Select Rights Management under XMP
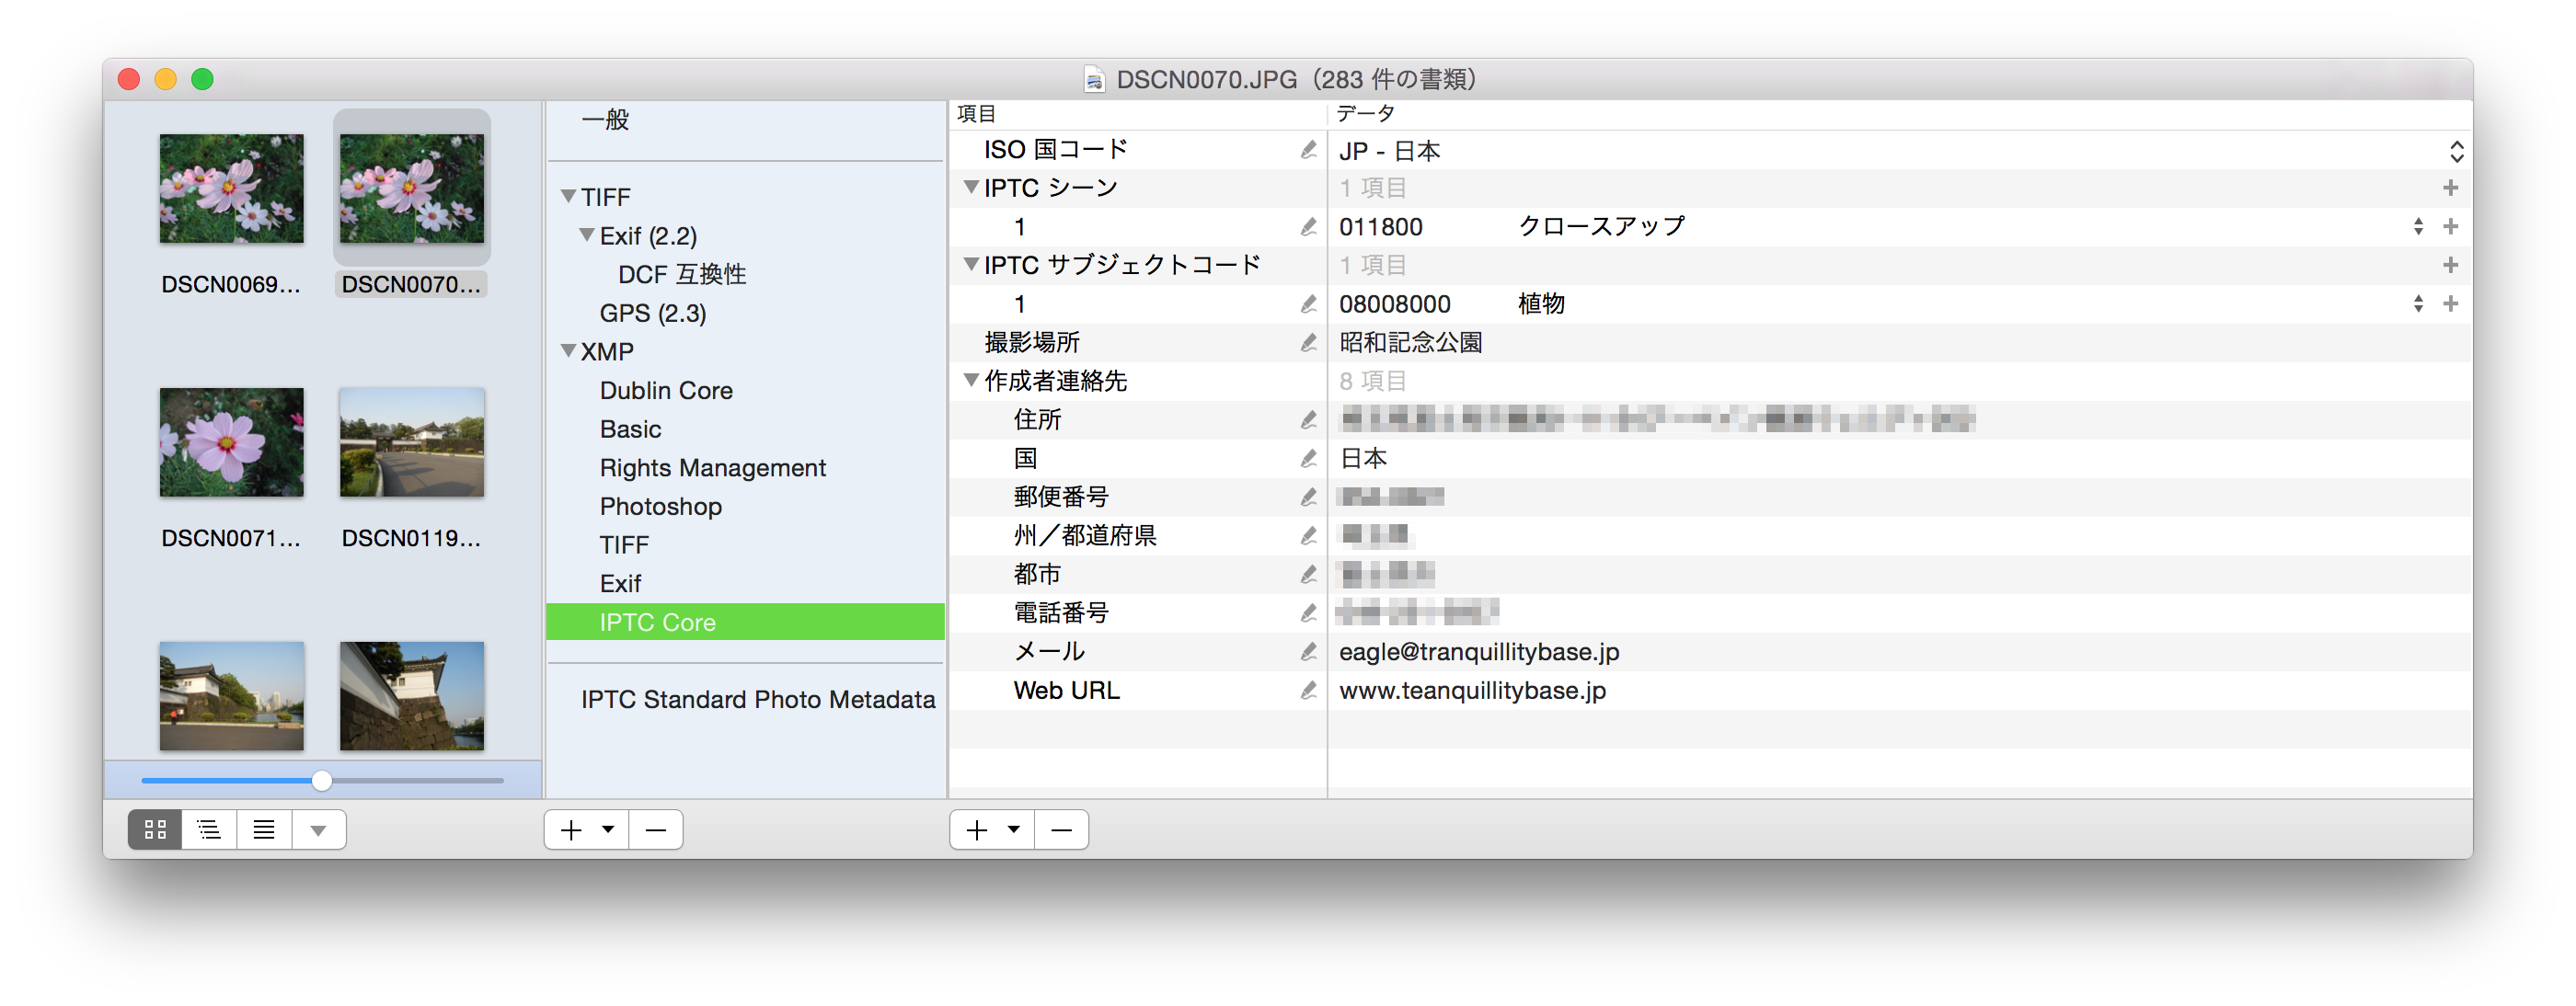The height and width of the screenshot is (1006, 2576). click(713, 468)
